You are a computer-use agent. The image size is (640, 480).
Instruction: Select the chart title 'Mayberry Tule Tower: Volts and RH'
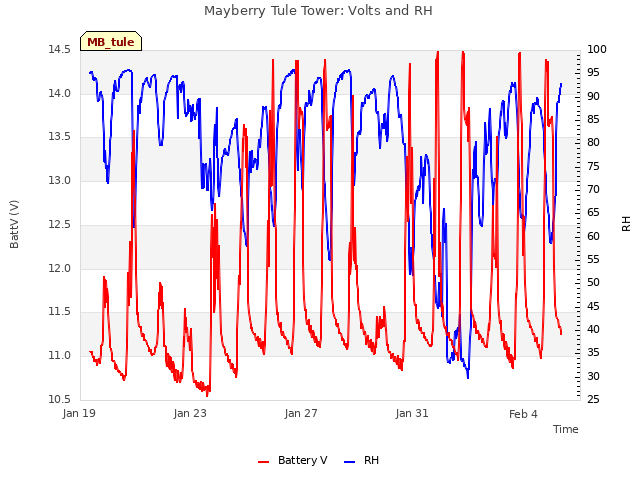tap(318, 11)
